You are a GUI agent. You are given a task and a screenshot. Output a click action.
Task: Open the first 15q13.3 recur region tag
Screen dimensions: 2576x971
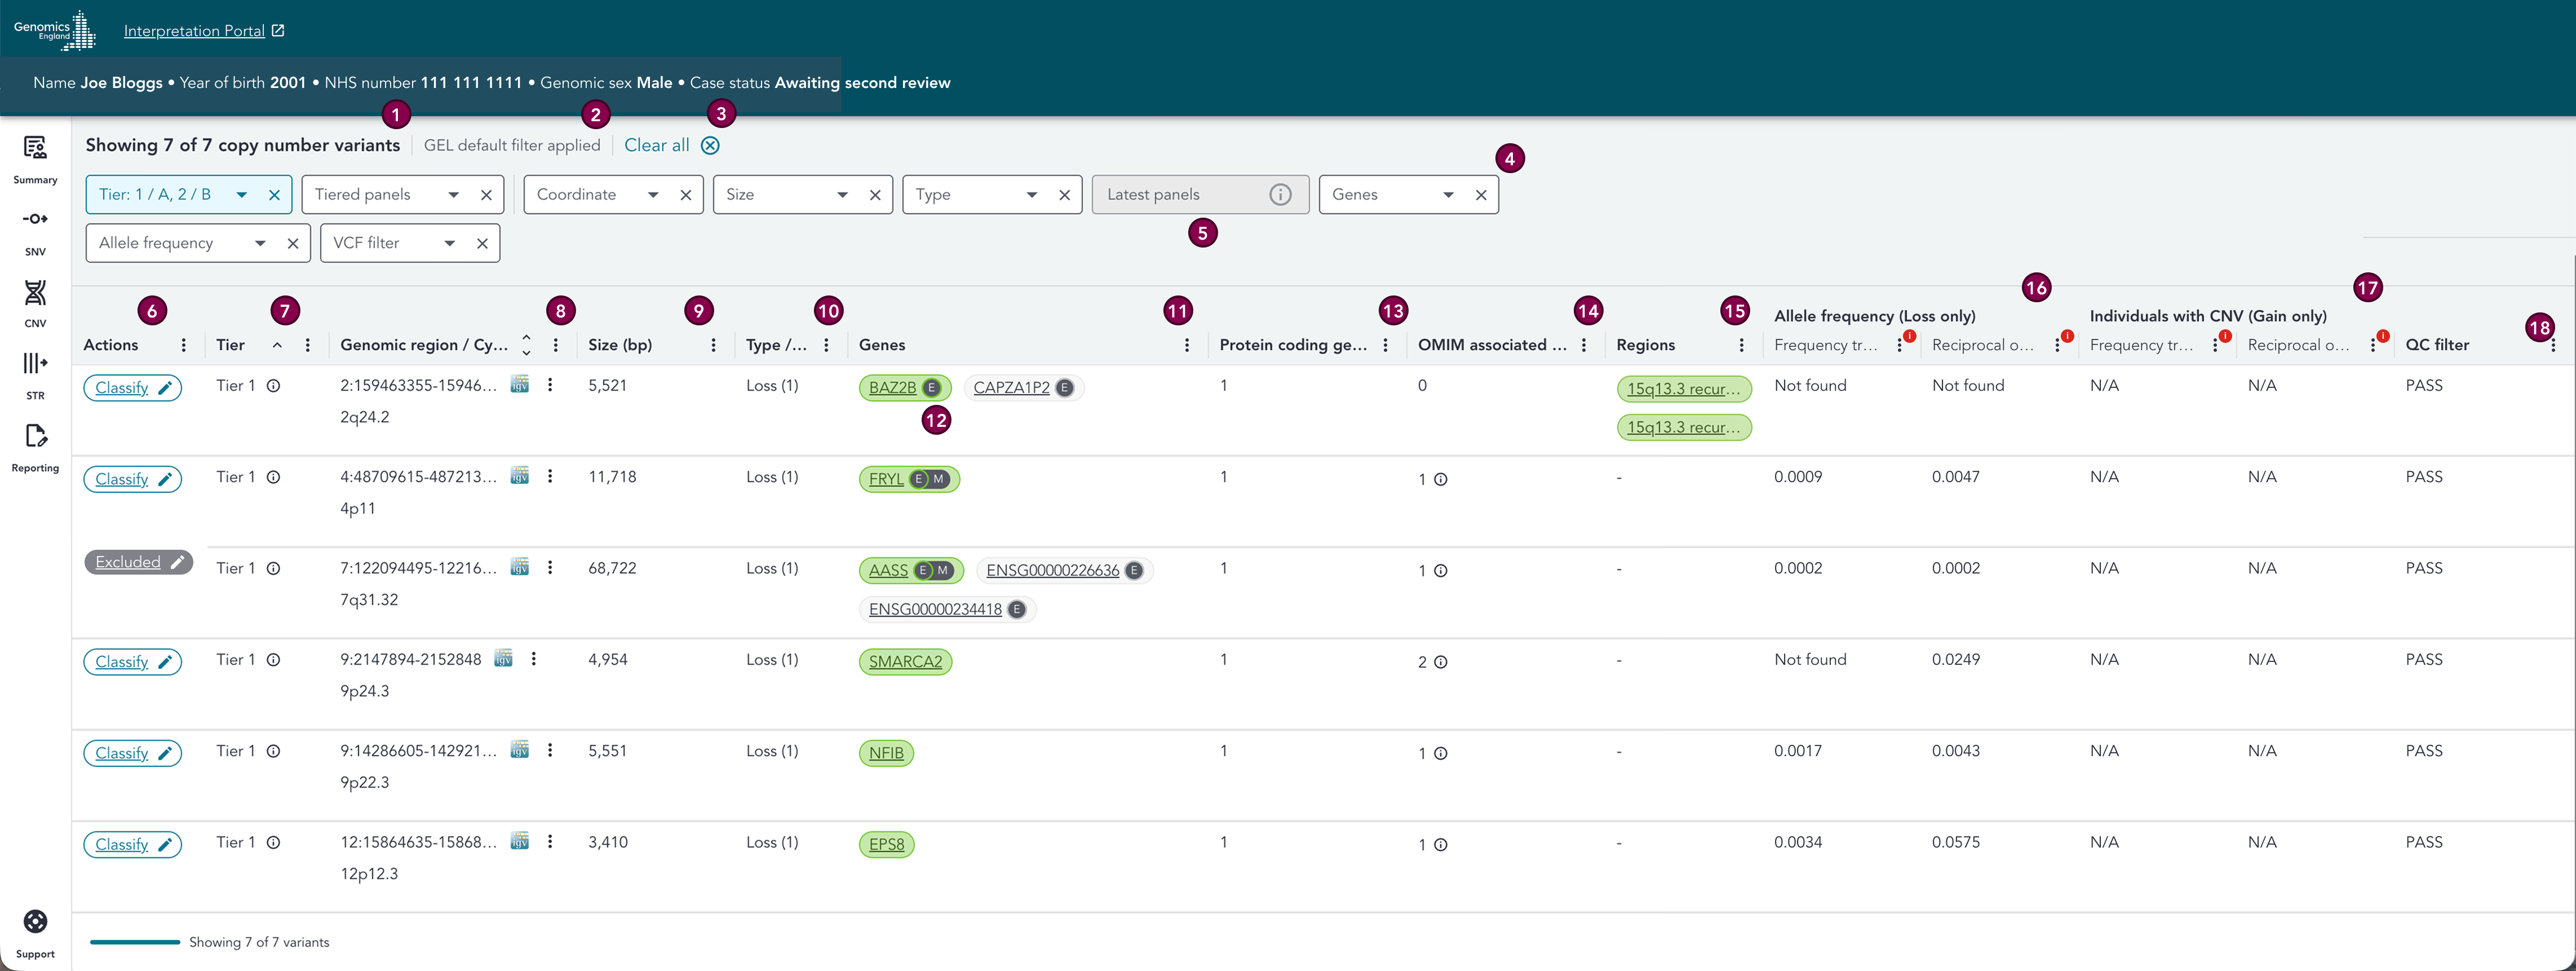pyautogui.click(x=1684, y=389)
